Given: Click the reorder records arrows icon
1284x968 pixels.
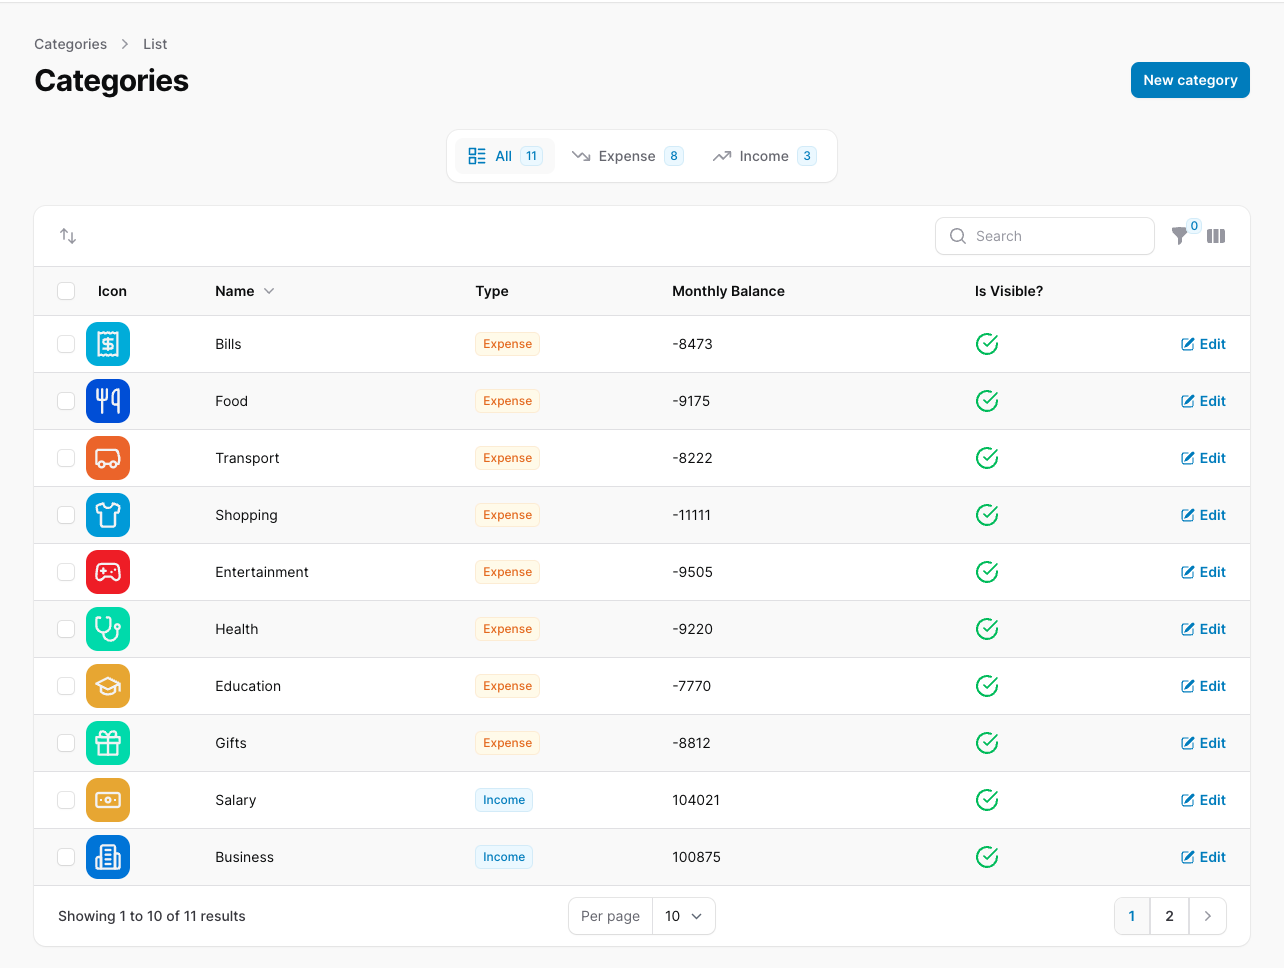Looking at the screenshot, I should click(68, 236).
